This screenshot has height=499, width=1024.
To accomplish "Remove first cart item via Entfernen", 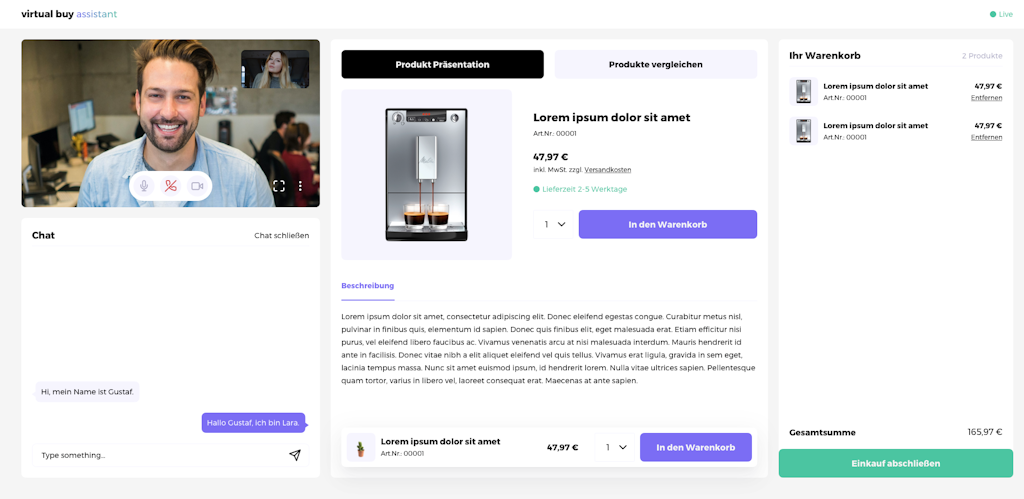I will 986,98.
